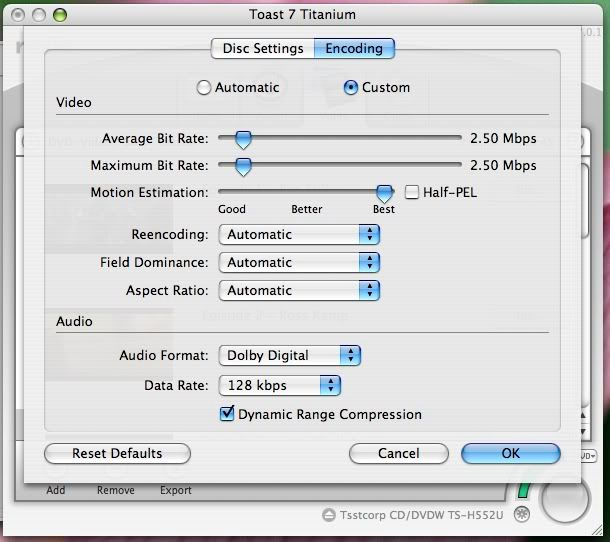Click Remove in the main Toast window
610x542 pixels.
(116, 490)
